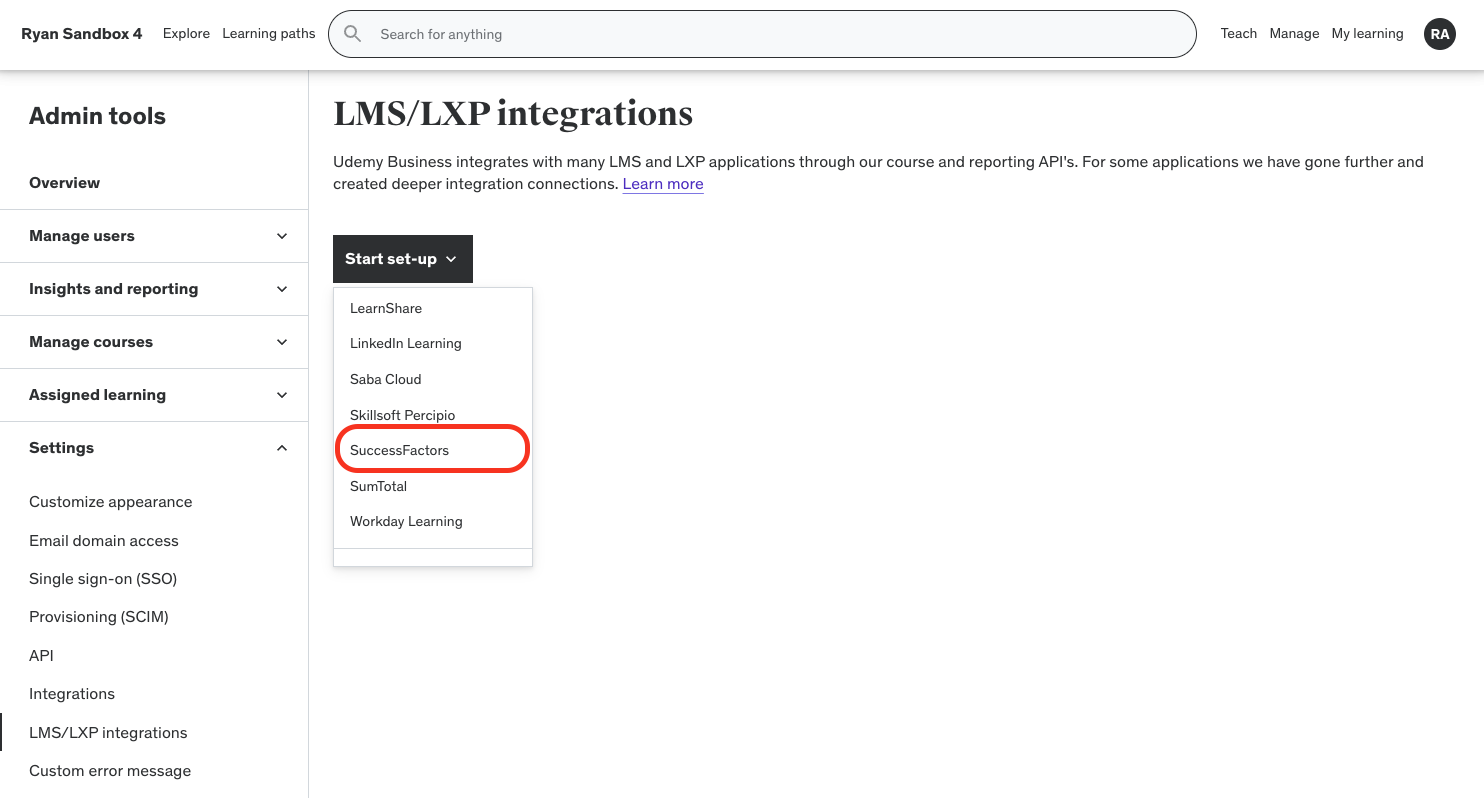Choose Saba Cloud from the dropdown

[432, 379]
